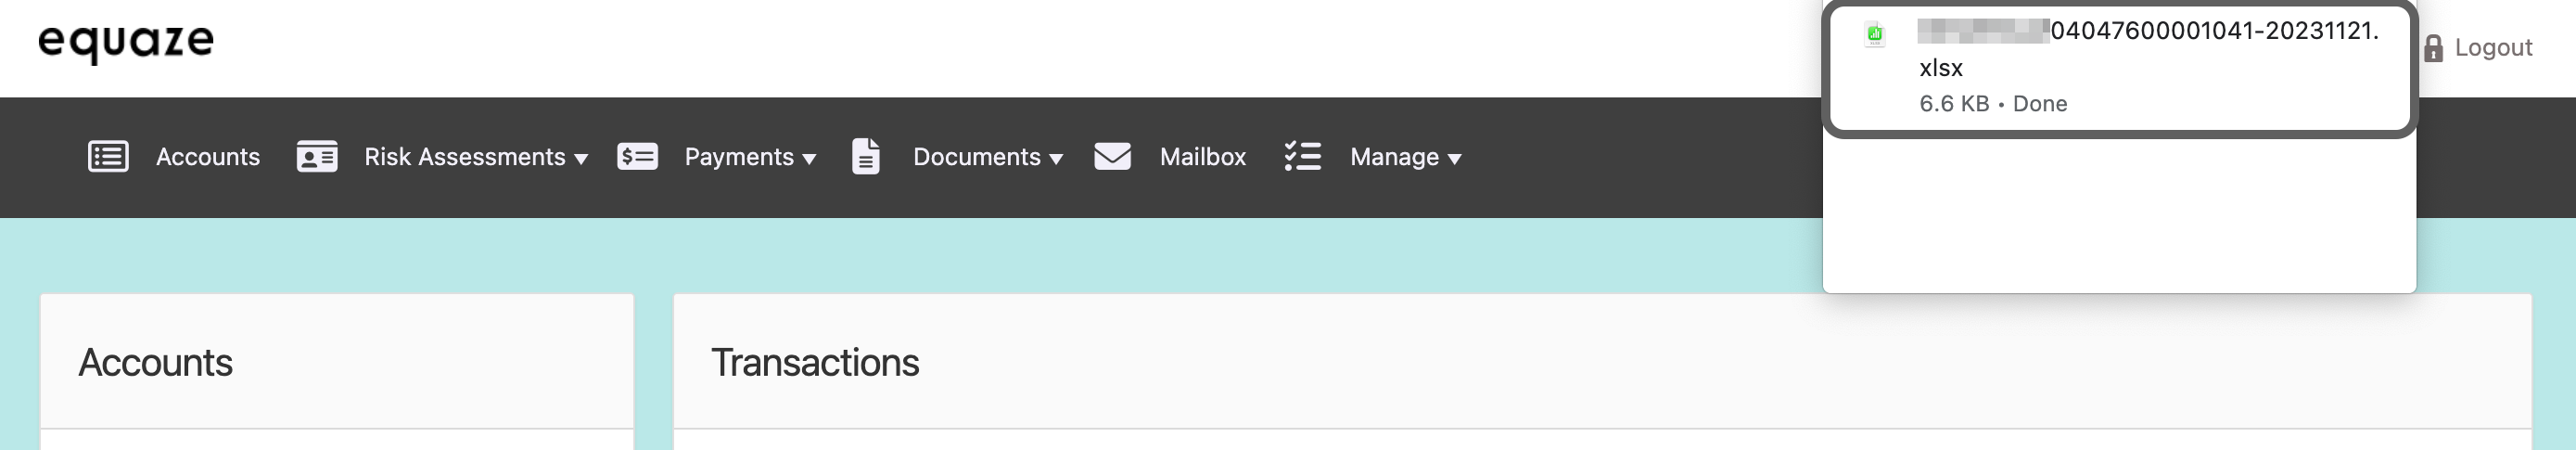Expand the Manage dropdown arrow
This screenshot has width=2576, height=450.
[1454, 159]
